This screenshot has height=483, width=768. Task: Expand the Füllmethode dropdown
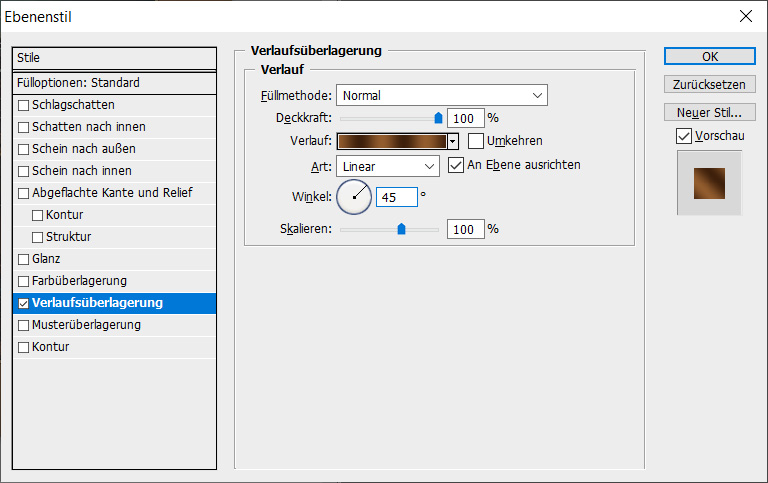click(442, 96)
